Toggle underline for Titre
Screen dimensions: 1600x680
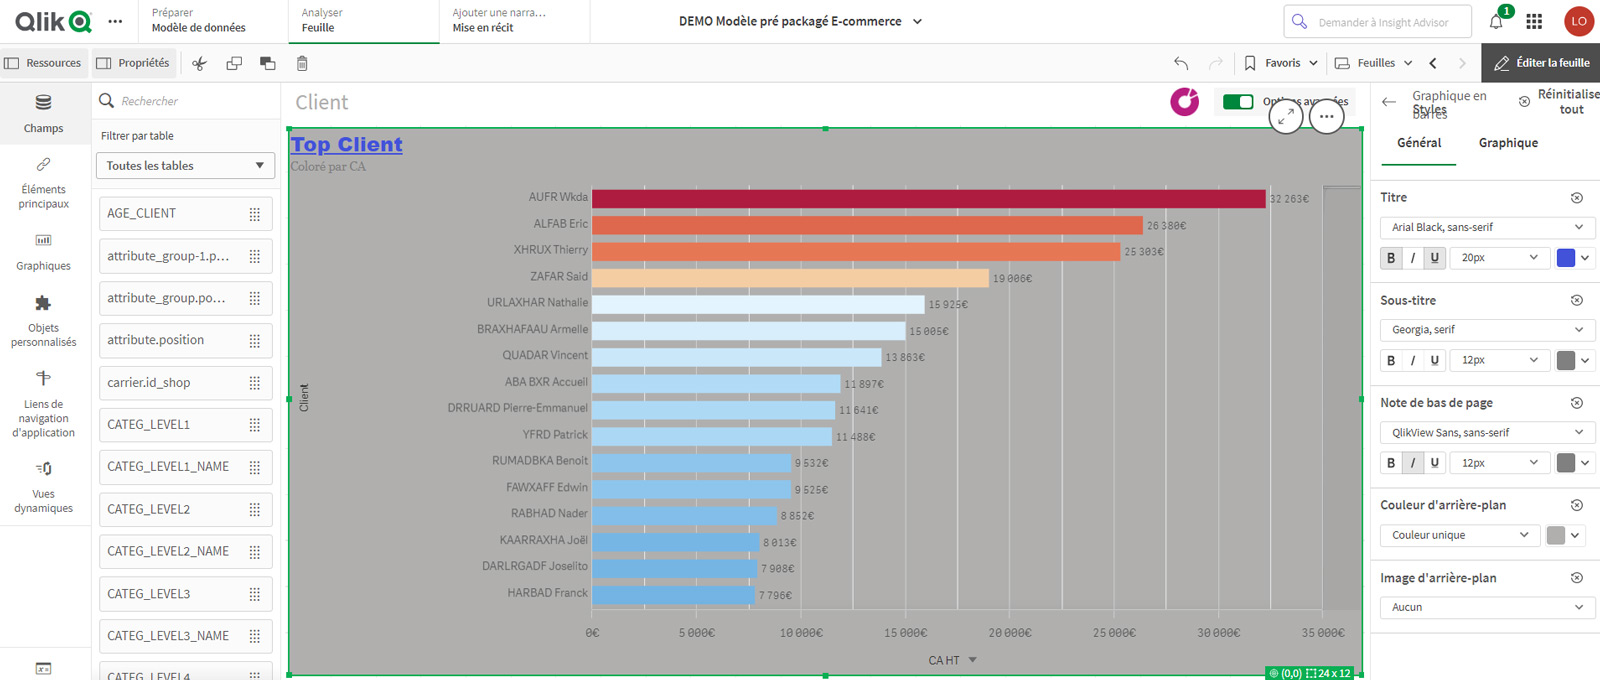coord(1435,258)
